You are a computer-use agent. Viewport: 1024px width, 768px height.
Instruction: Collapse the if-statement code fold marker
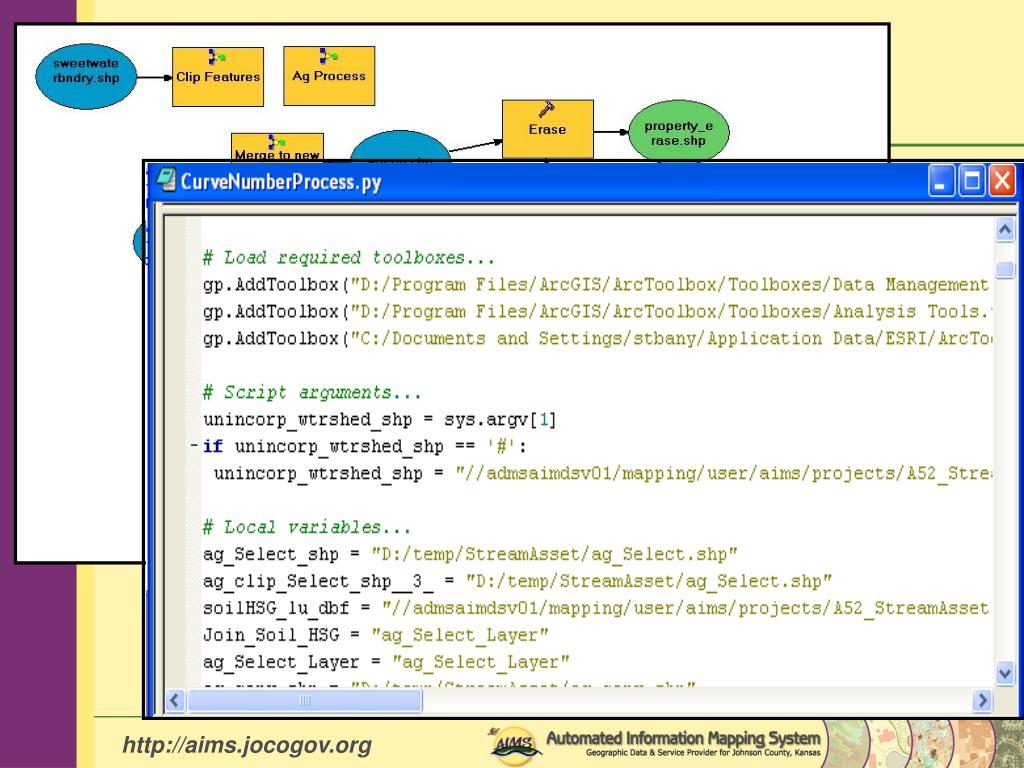click(193, 446)
